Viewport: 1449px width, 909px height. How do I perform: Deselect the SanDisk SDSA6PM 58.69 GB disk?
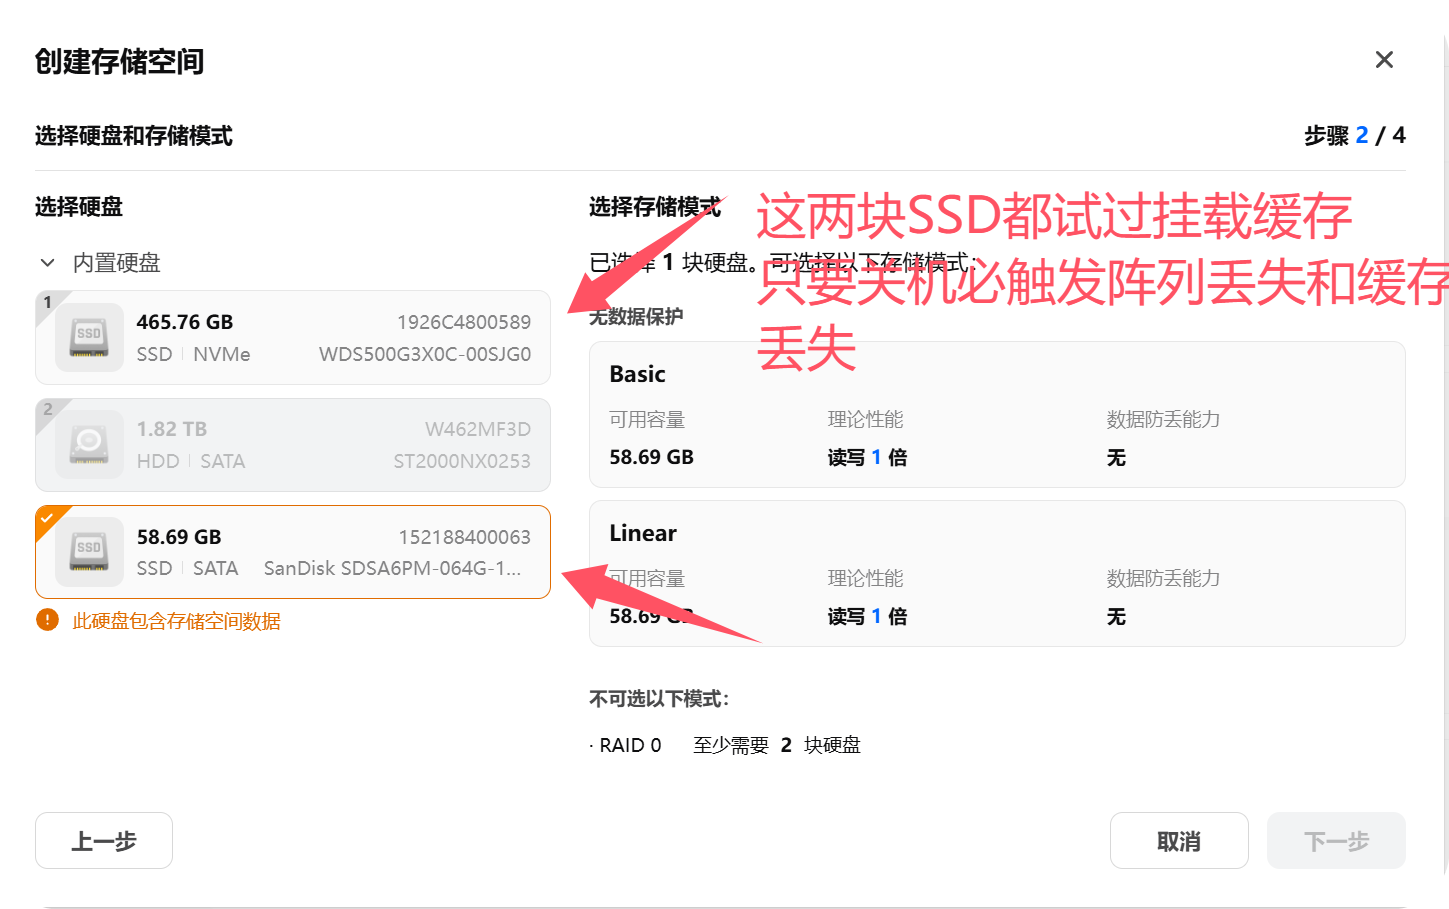click(x=293, y=551)
